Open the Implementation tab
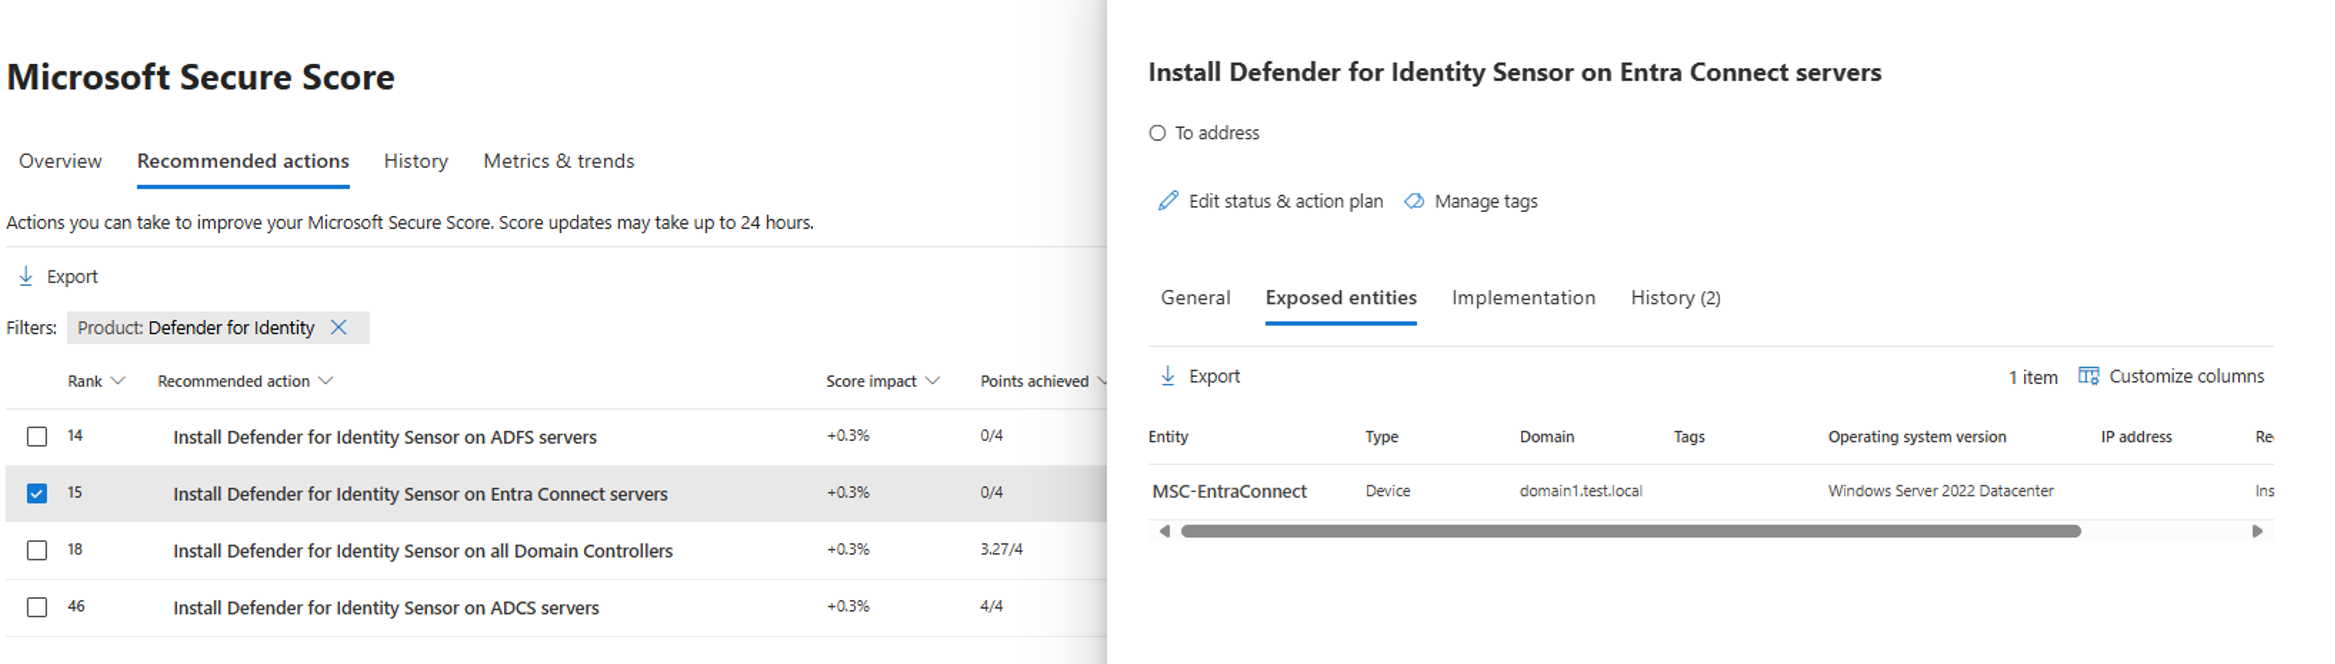 [x=1522, y=298]
